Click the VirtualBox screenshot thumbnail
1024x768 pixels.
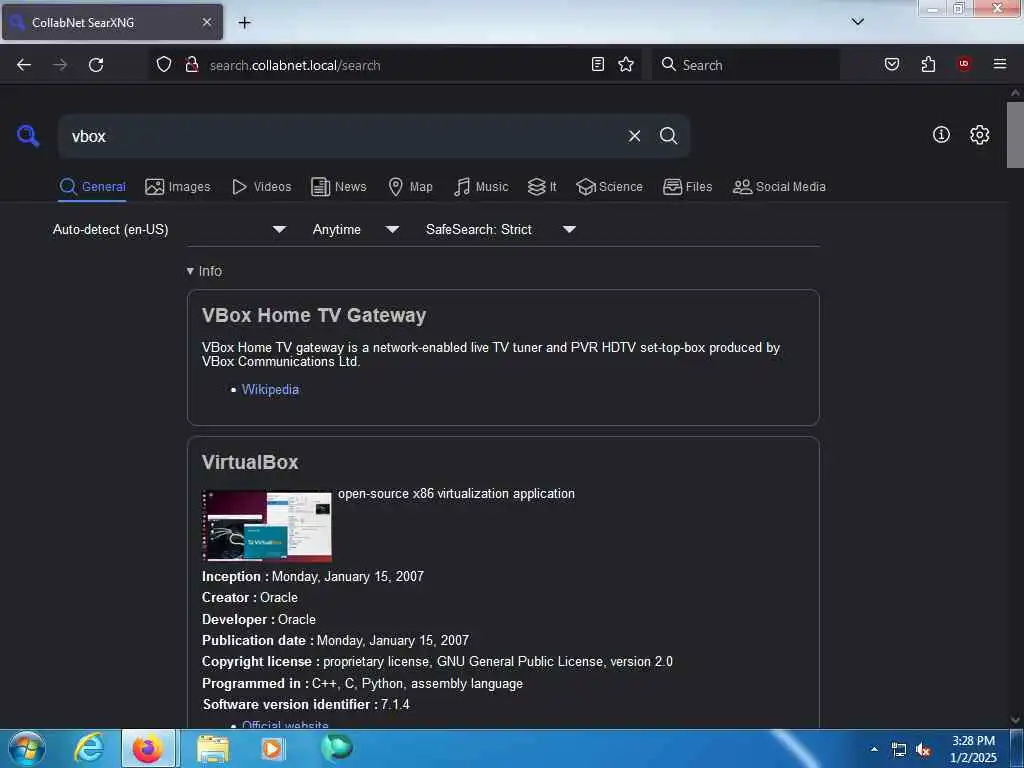267,526
